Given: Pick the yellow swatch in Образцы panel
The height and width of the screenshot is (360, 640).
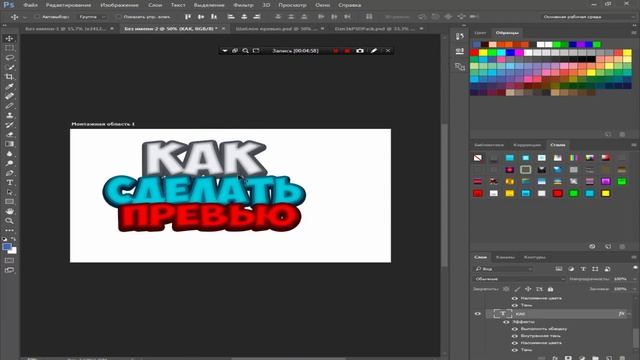Looking at the screenshot, I should click(x=483, y=53).
